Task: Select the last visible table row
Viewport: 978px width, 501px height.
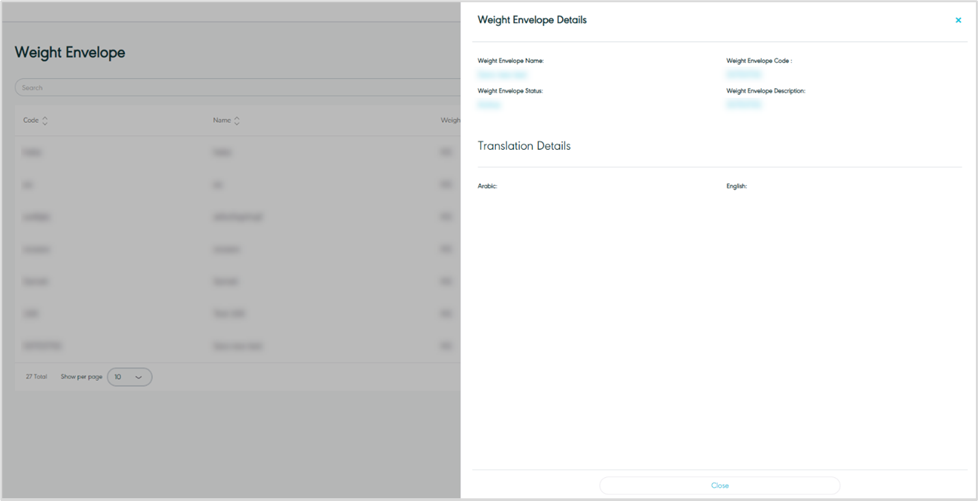Action: [230, 345]
